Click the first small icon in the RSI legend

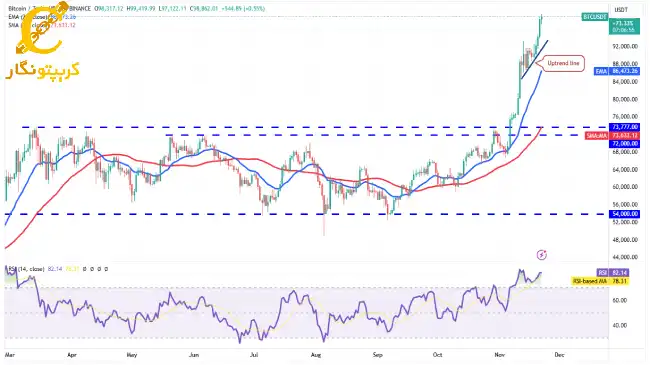point(85,269)
